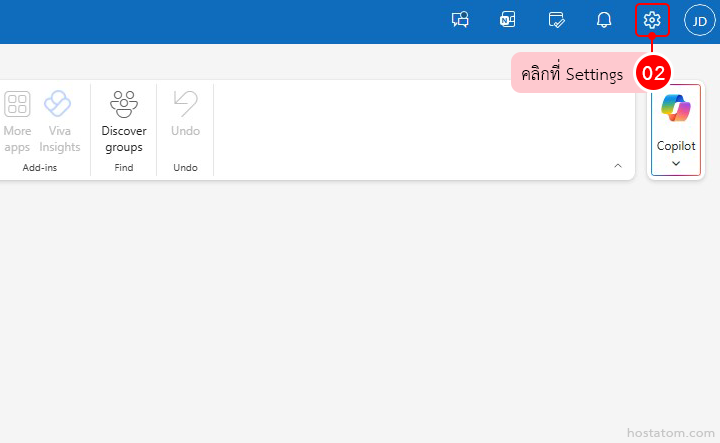Screen dimensions: 720x443
Task: Expand the Copilot dropdown chevron
Action: 675,163
